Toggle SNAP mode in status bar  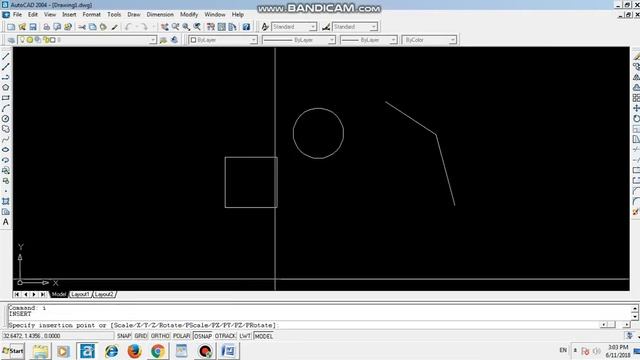point(124,336)
